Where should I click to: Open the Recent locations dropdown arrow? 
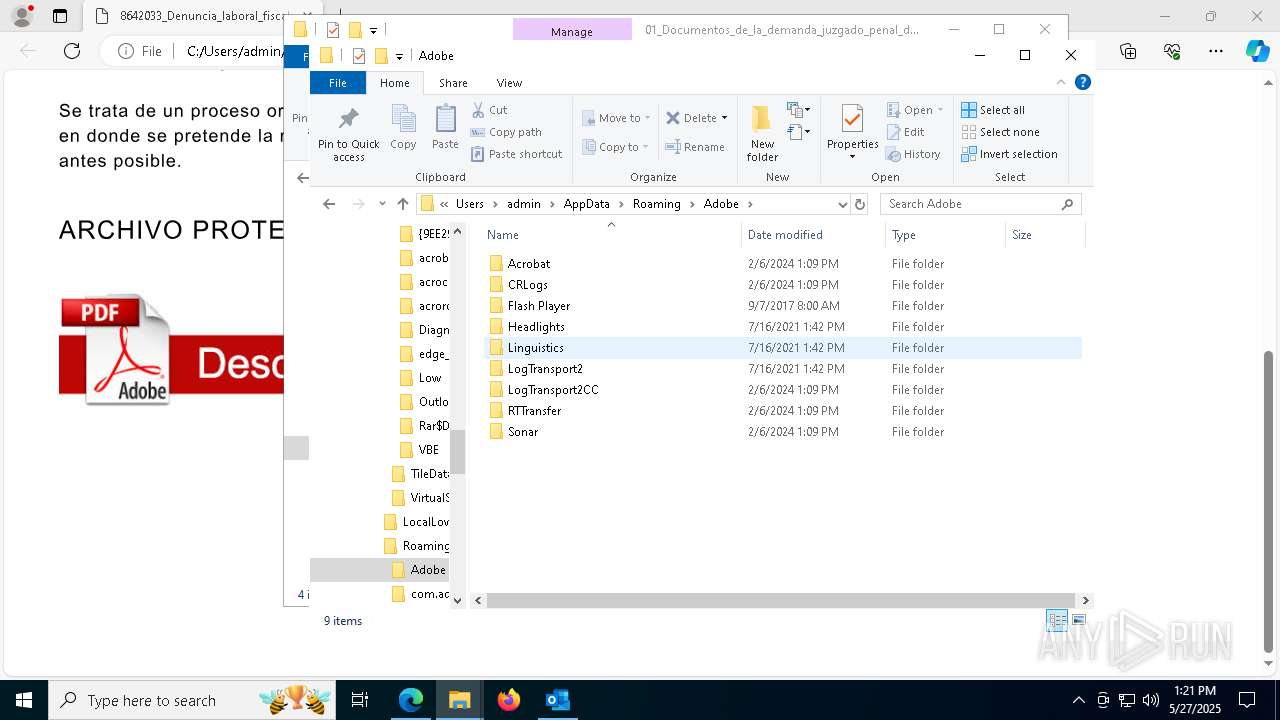click(382, 204)
